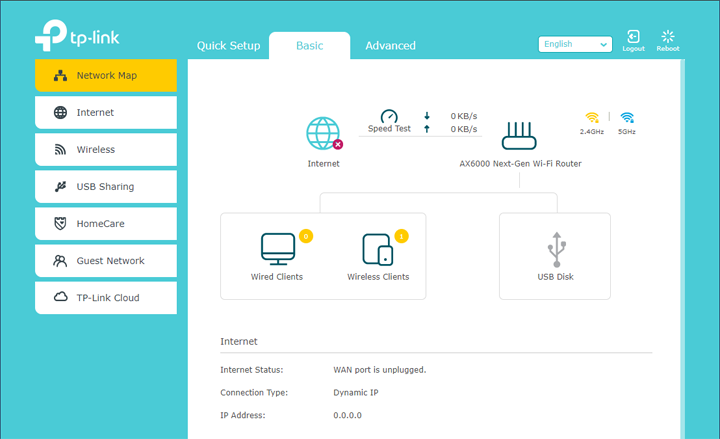Open the English language dropdown

click(x=575, y=45)
